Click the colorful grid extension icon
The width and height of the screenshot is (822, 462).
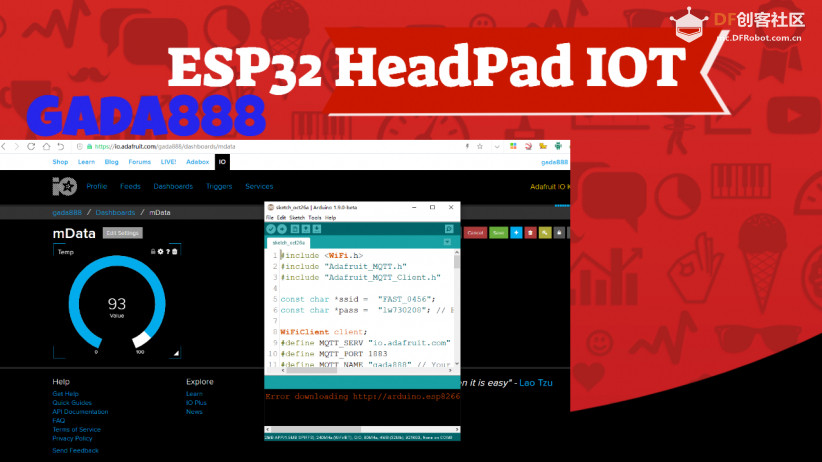tap(513, 147)
